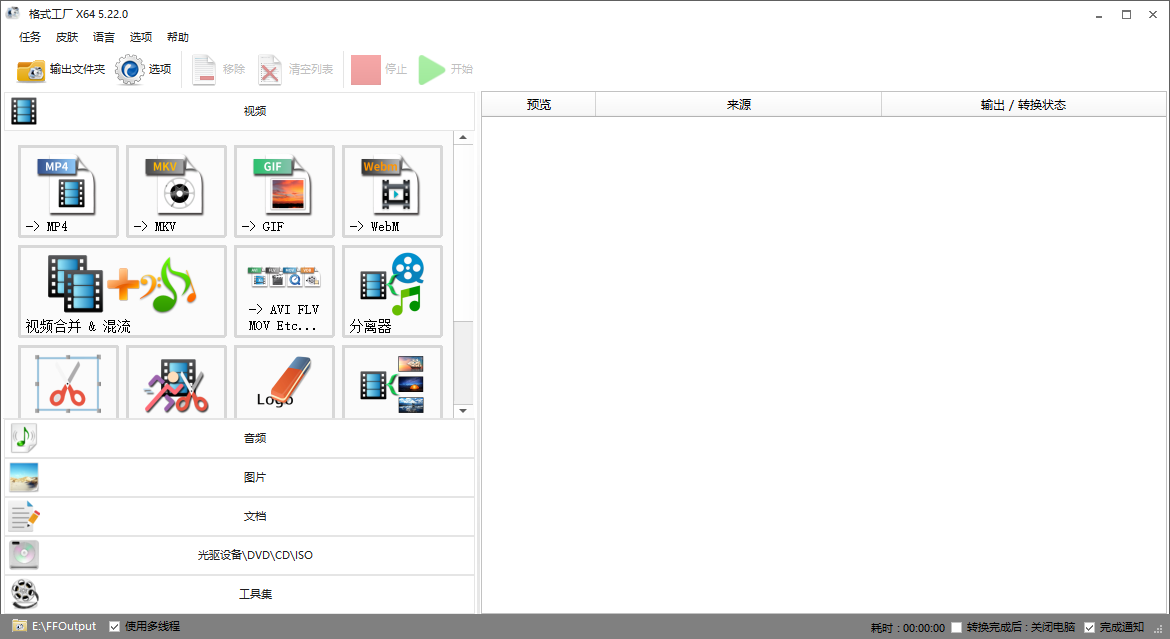This screenshot has width=1170, height=639.
Task: Open 视频合并 & 混流 tool
Action: pyautogui.click(x=120, y=291)
